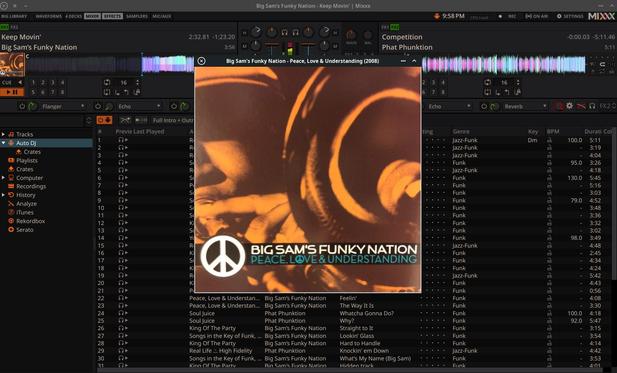The image size is (617, 373).
Task: Click the BPM column header
Action: click(x=553, y=131)
